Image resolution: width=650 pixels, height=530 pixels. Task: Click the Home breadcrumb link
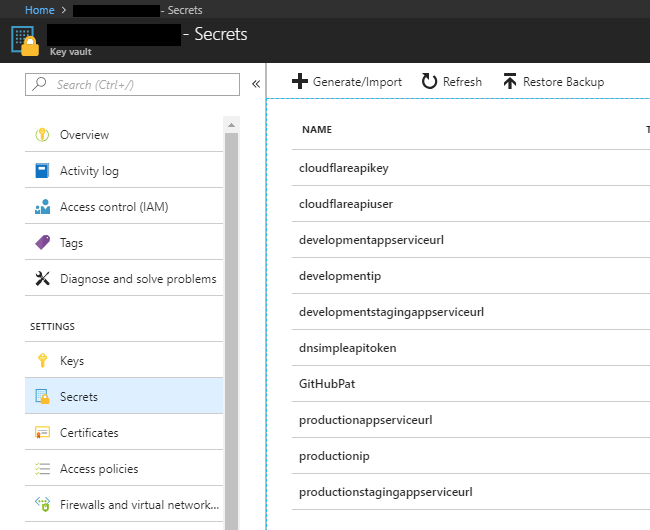(x=40, y=10)
